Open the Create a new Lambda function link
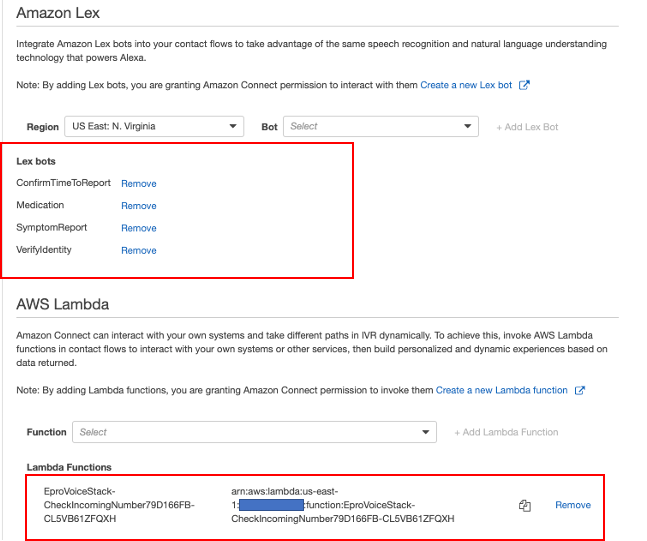This screenshot has width=647, height=541. (x=501, y=390)
